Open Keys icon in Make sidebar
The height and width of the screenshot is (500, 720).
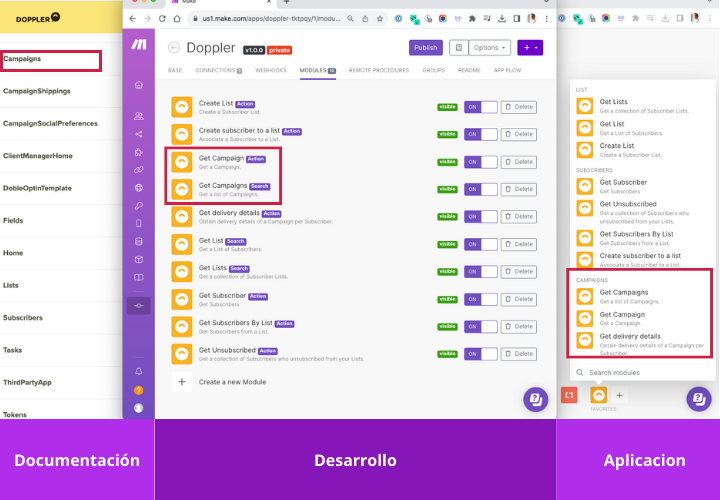pyautogui.click(x=139, y=206)
